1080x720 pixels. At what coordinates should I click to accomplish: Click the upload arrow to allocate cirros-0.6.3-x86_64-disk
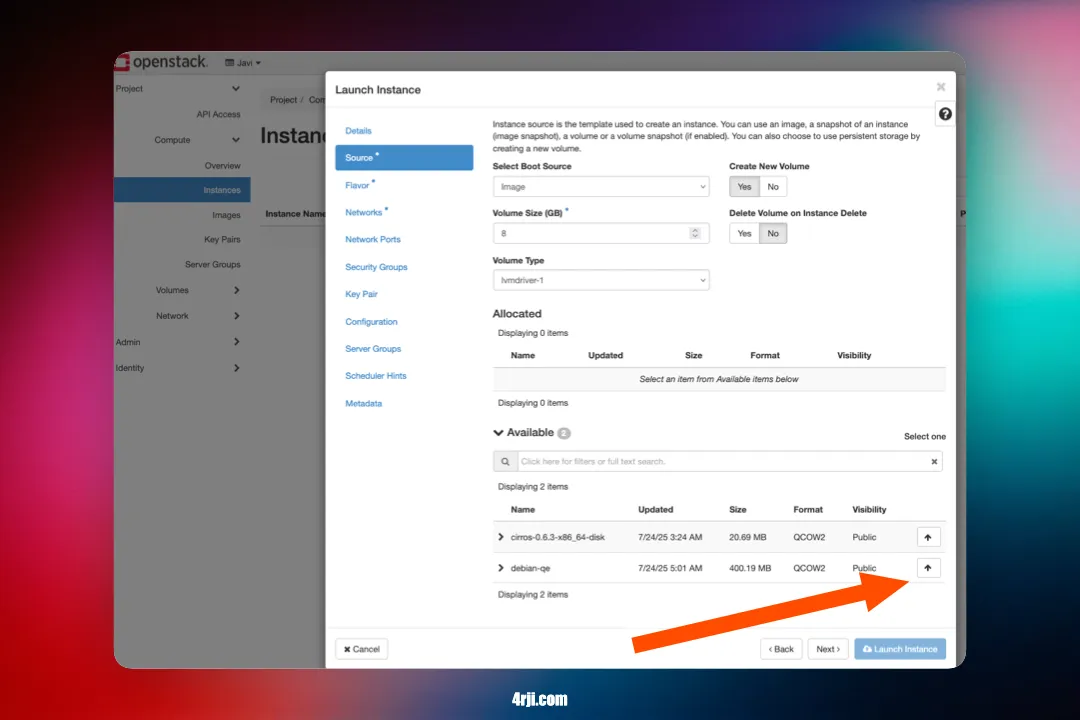928,537
